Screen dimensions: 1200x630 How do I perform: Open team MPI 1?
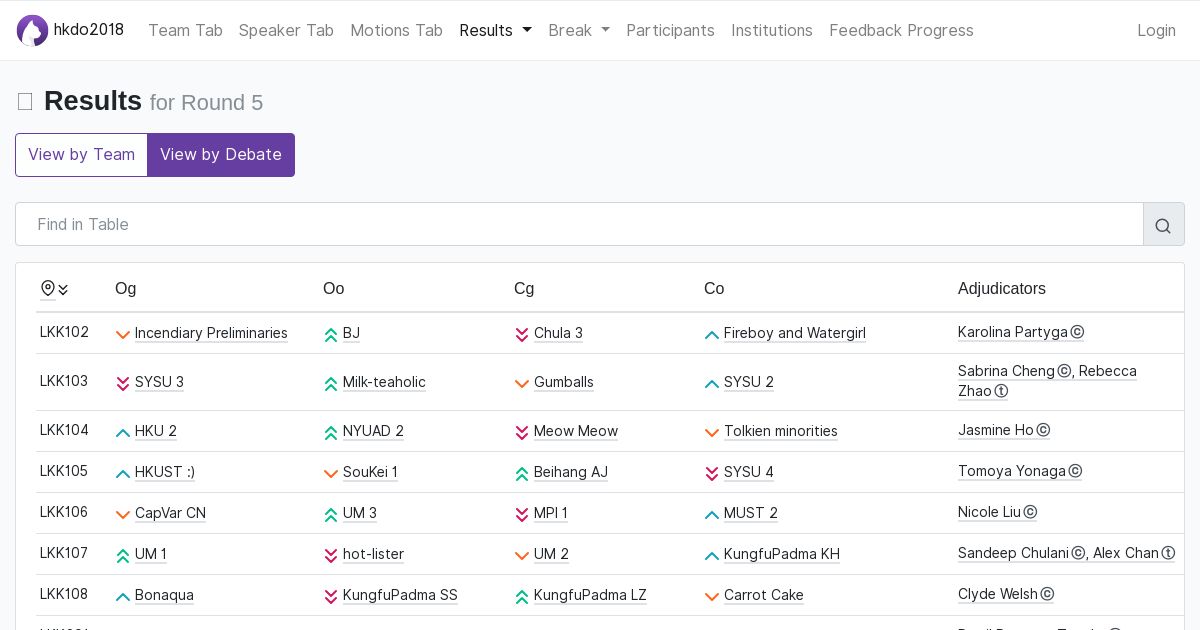pos(551,513)
